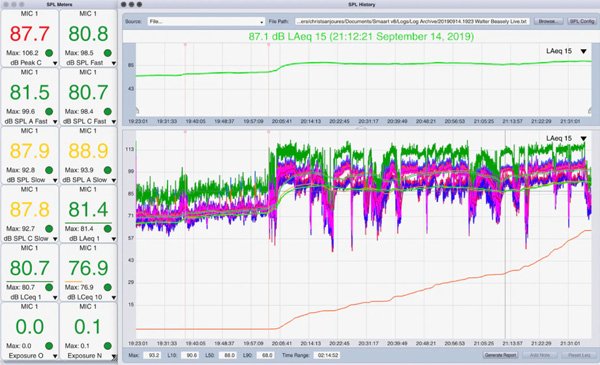This screenshot has height=365, width=600.
Task: Expand the Source File dropdown
Action: click(206, 21)
